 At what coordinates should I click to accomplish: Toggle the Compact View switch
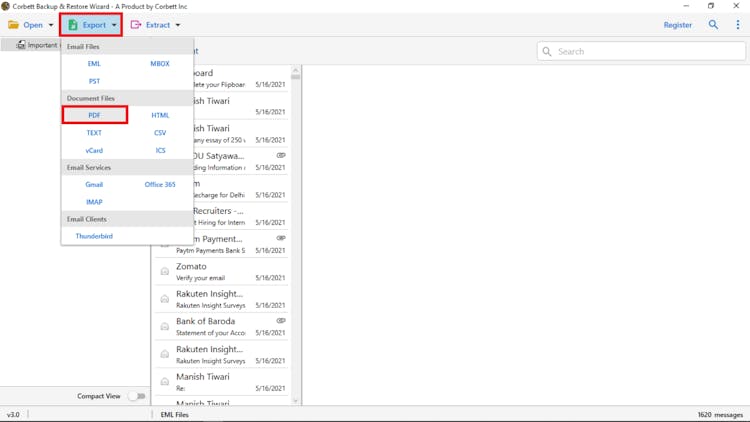[138, 396]
